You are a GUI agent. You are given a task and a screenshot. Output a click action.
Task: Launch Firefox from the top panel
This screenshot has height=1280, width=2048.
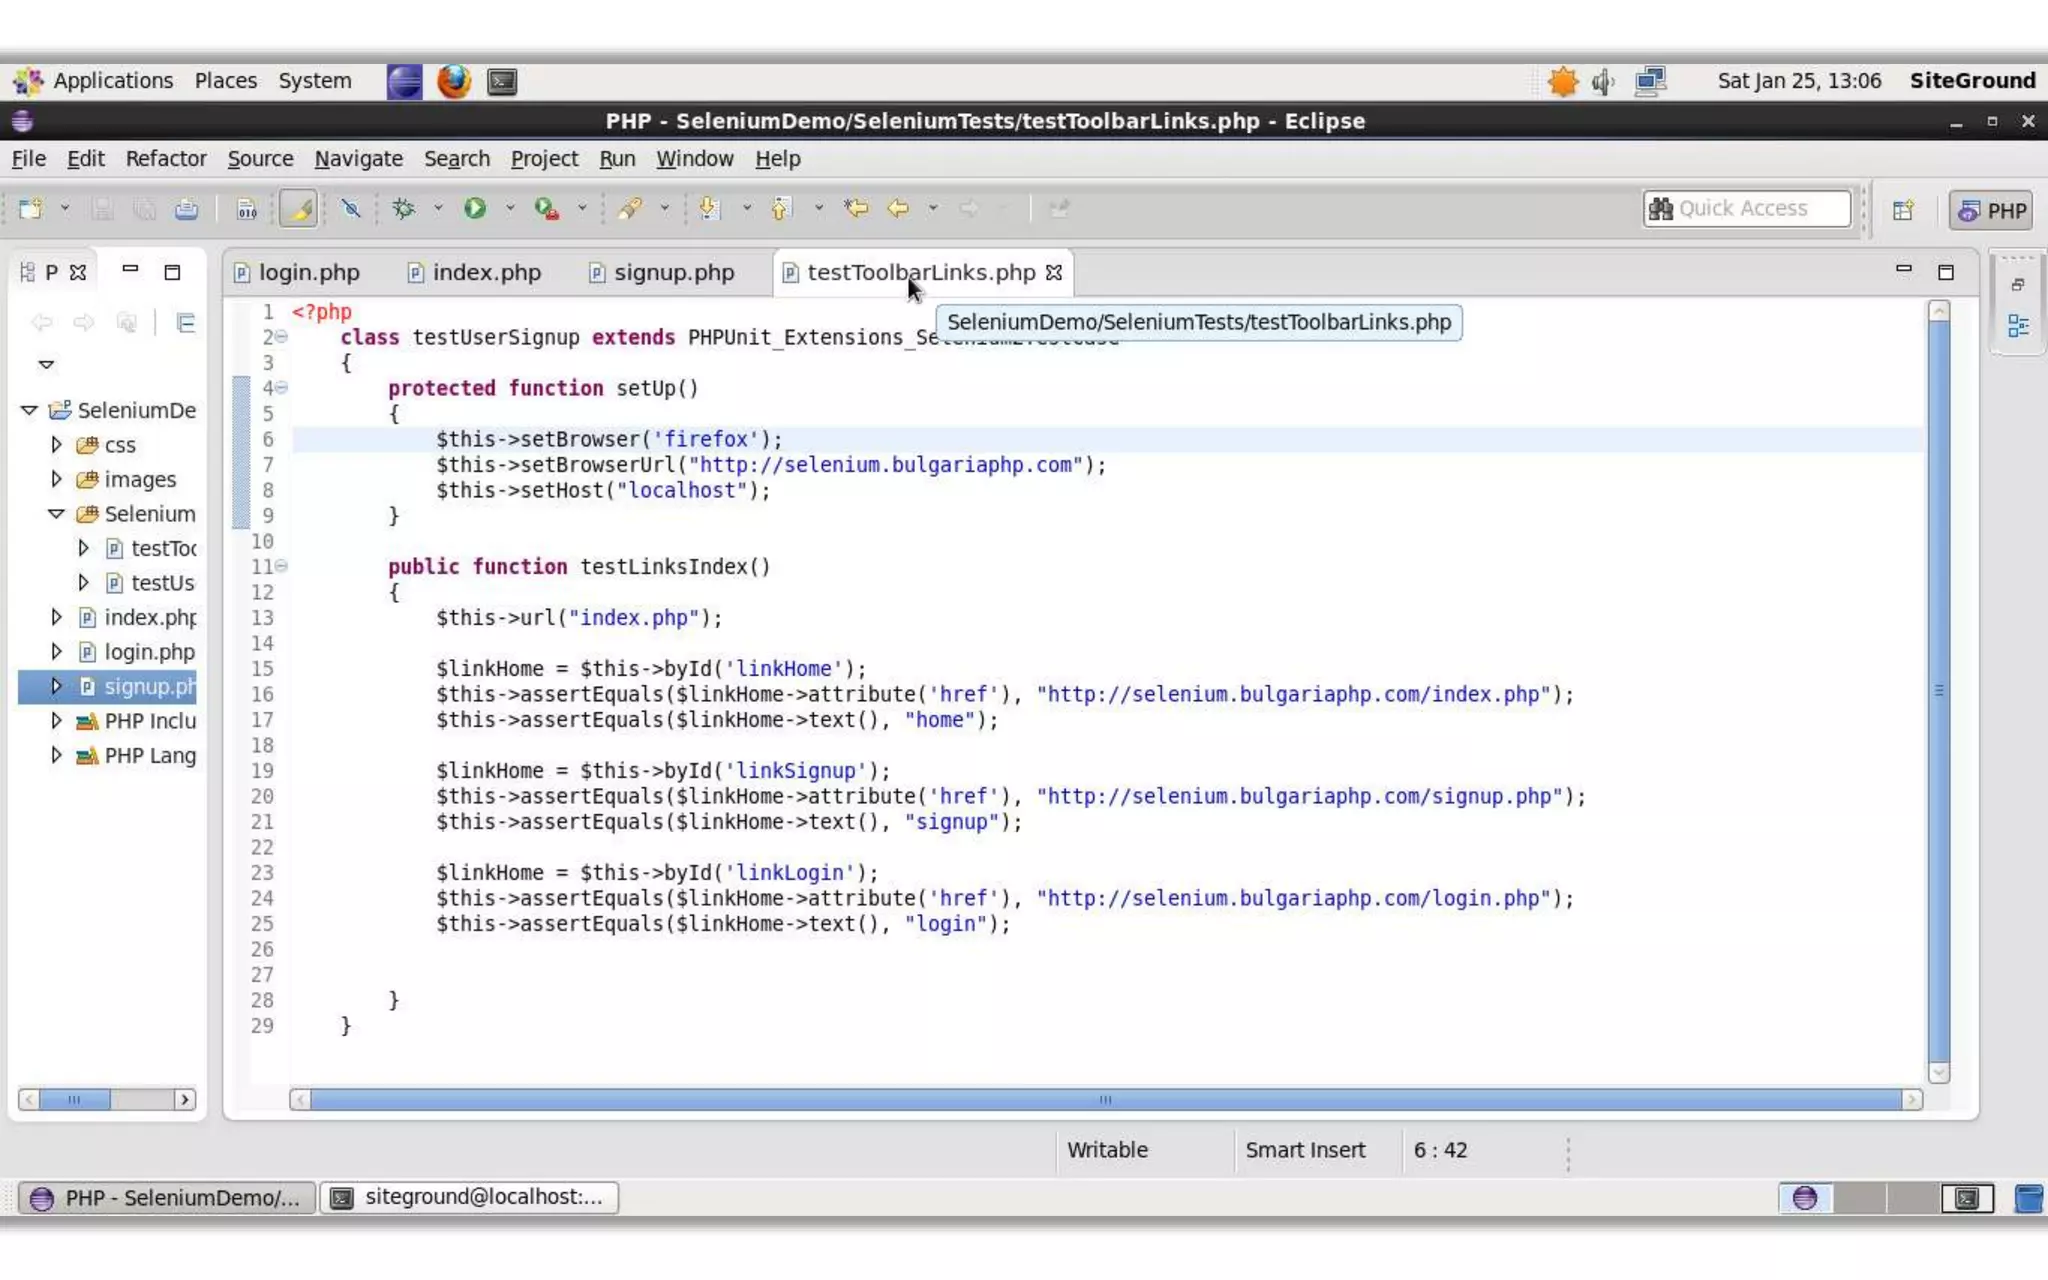453,81
